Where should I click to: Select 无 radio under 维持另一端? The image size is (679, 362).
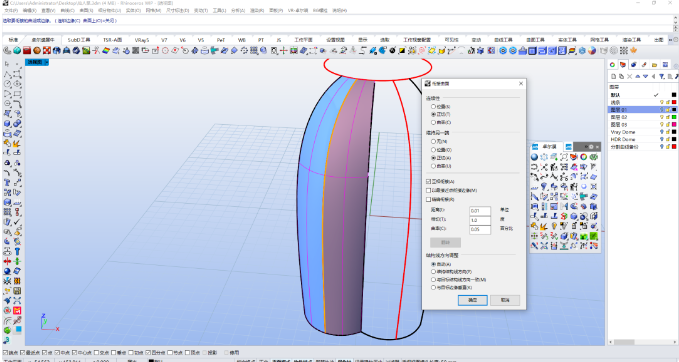coord(433,141)
